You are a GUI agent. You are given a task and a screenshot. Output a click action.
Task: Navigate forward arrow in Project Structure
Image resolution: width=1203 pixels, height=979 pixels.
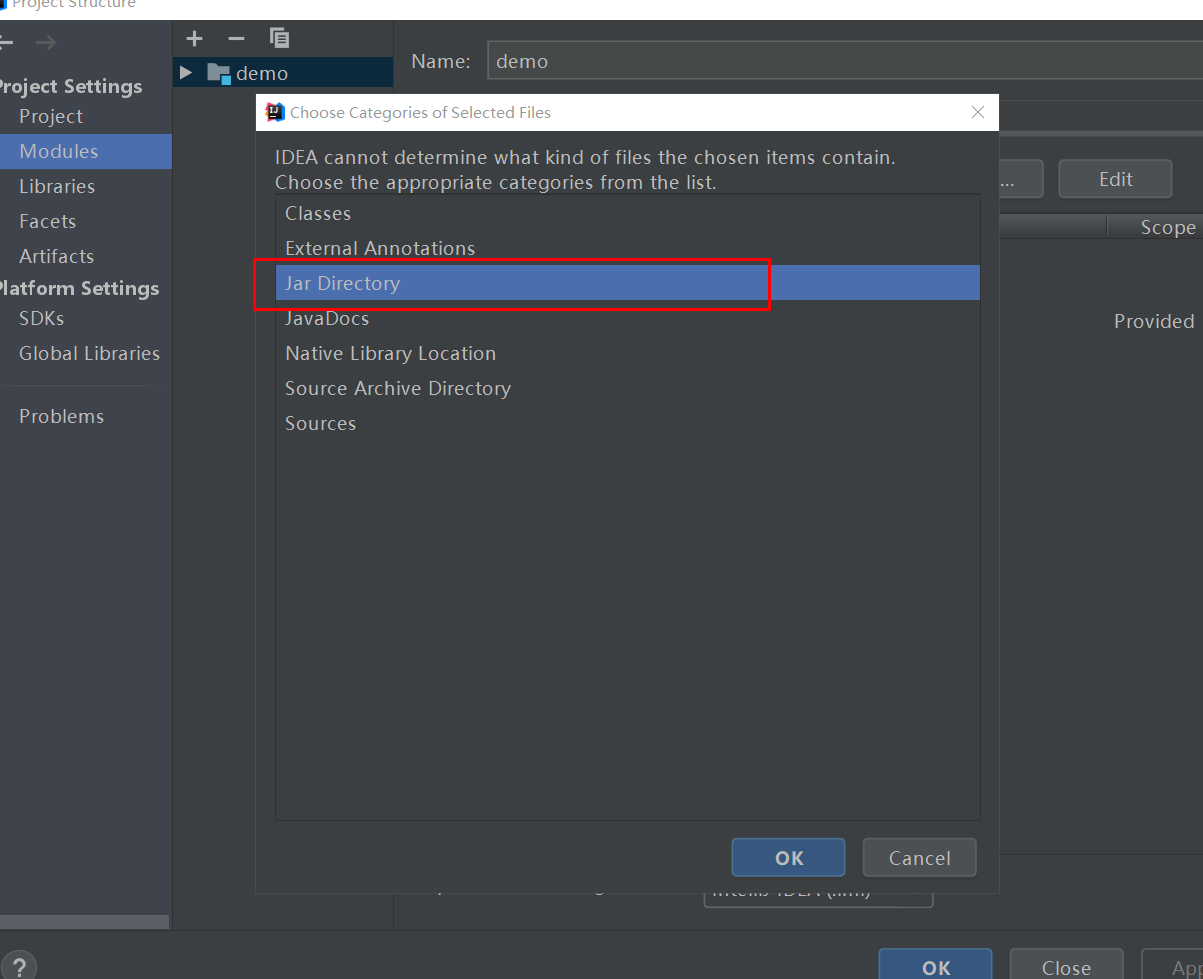click(46, 42)
